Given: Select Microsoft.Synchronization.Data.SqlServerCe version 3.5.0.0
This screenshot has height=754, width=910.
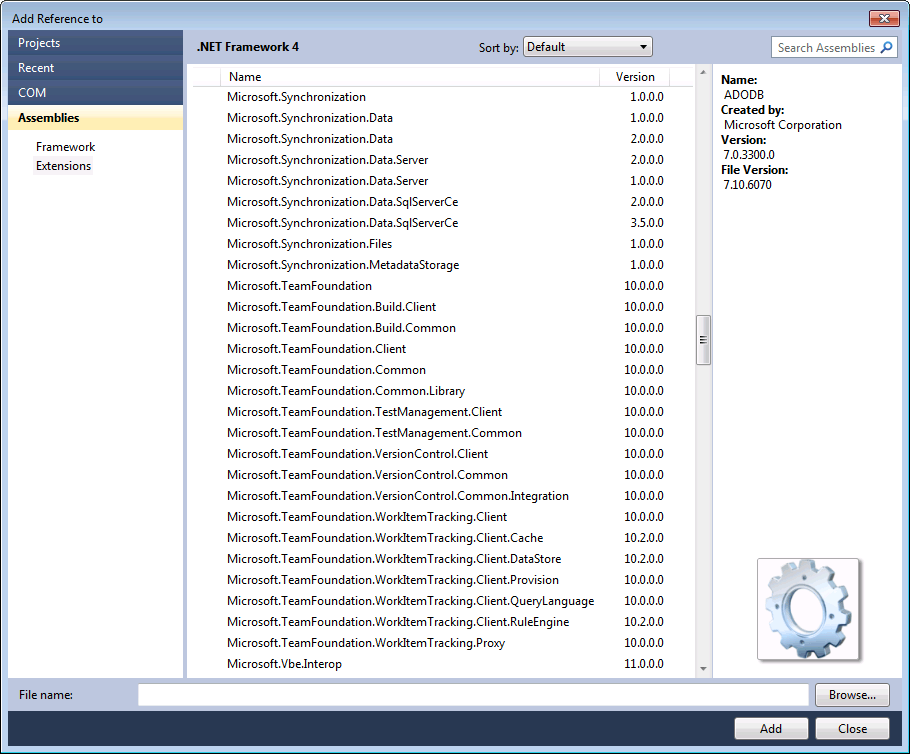Looking at the screenshot, I should (x=443, y=223).
